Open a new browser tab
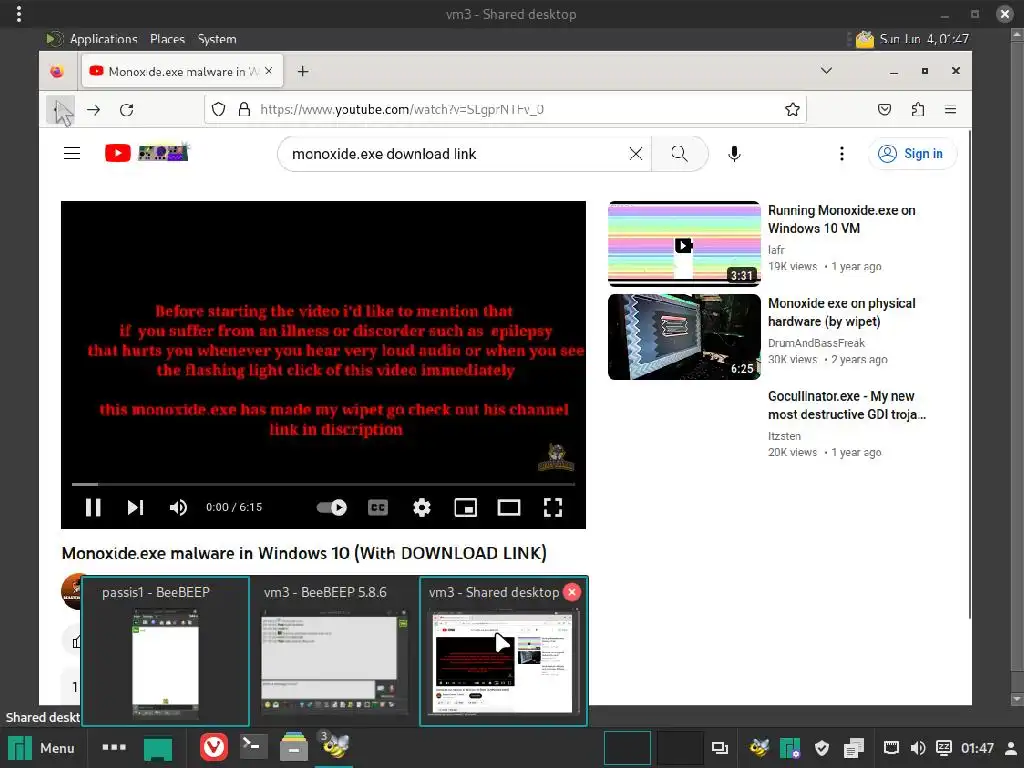Screen dimensions: 1024x768 [303, 71]
